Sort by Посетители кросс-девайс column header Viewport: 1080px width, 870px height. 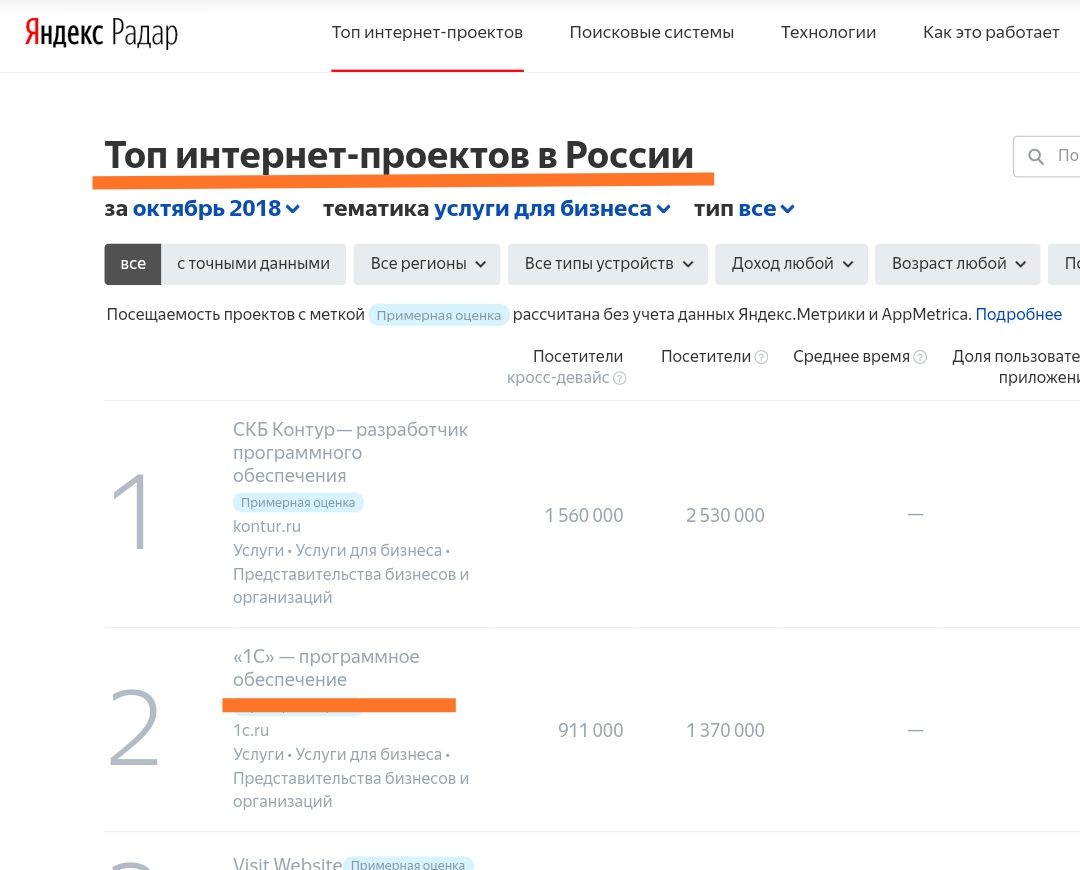coord(566,366)
